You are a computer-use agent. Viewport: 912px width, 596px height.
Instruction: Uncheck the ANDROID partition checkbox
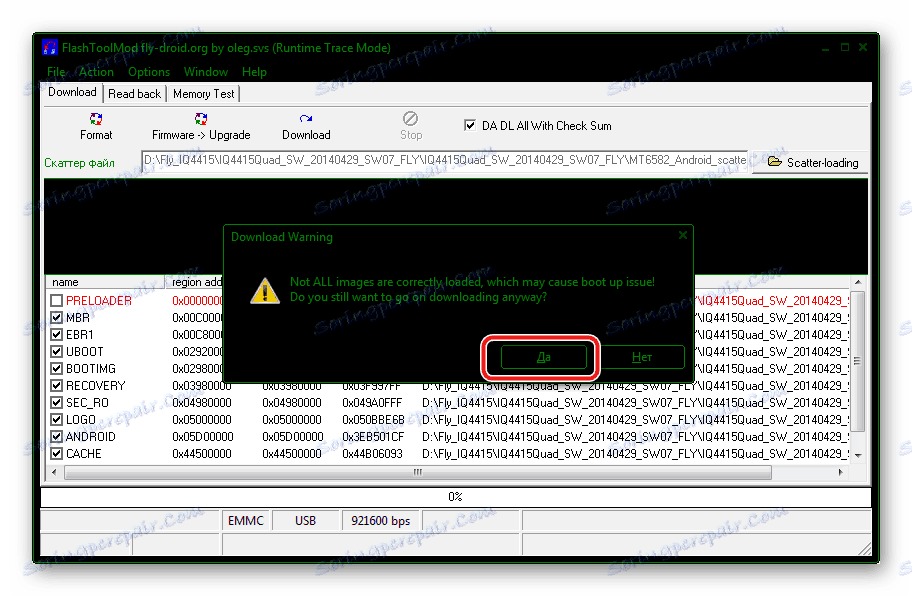coord(56,436)
